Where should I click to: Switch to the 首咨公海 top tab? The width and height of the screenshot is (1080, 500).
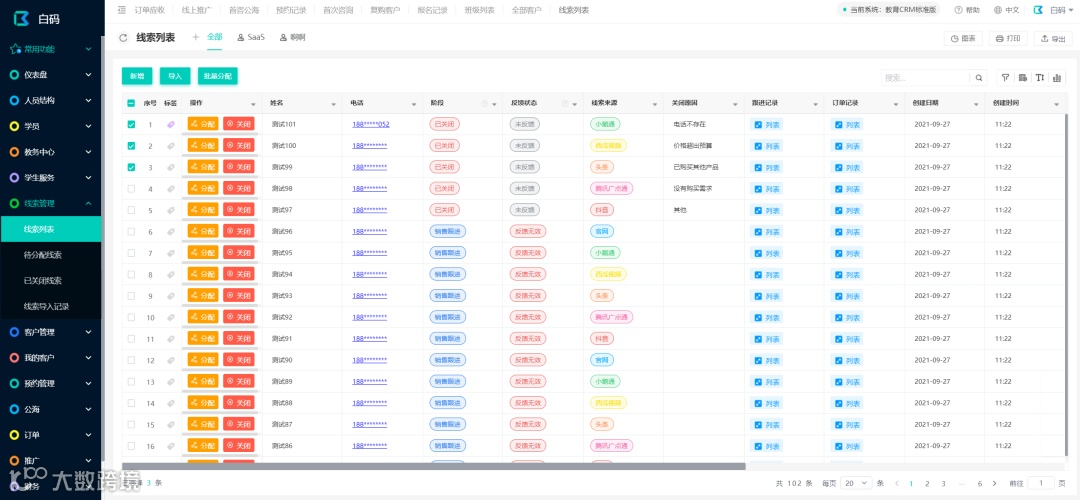click(244, 10)
